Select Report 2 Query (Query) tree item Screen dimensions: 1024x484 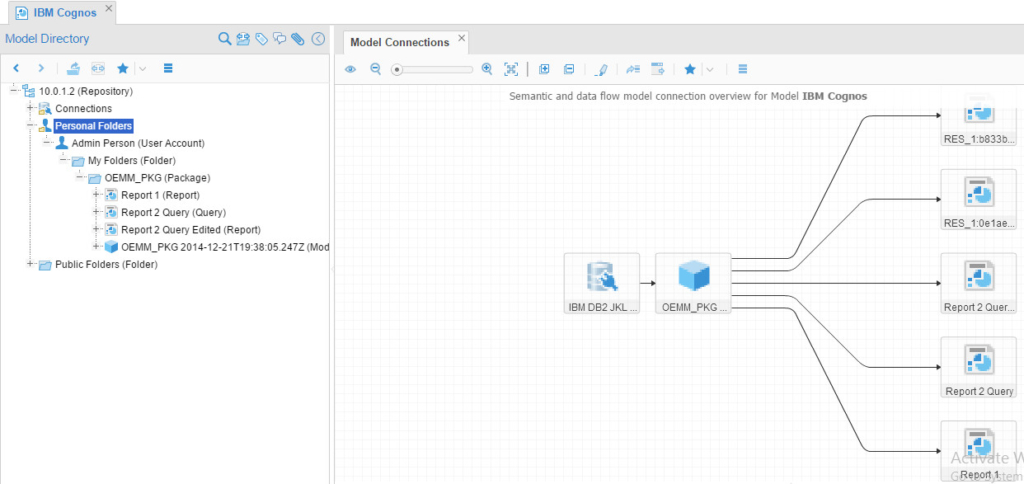(174, 212)
